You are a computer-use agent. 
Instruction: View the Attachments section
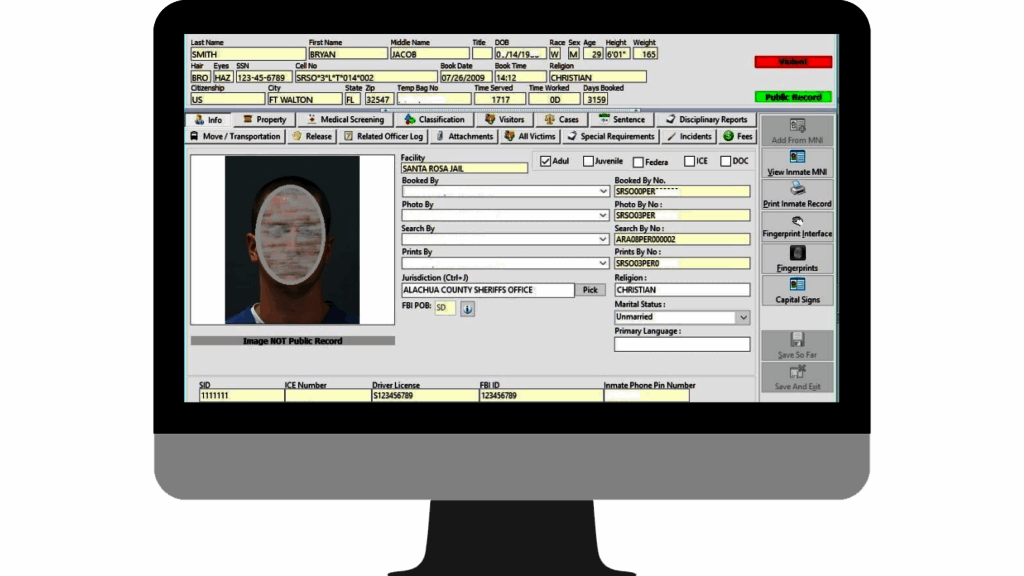point(467,136)
